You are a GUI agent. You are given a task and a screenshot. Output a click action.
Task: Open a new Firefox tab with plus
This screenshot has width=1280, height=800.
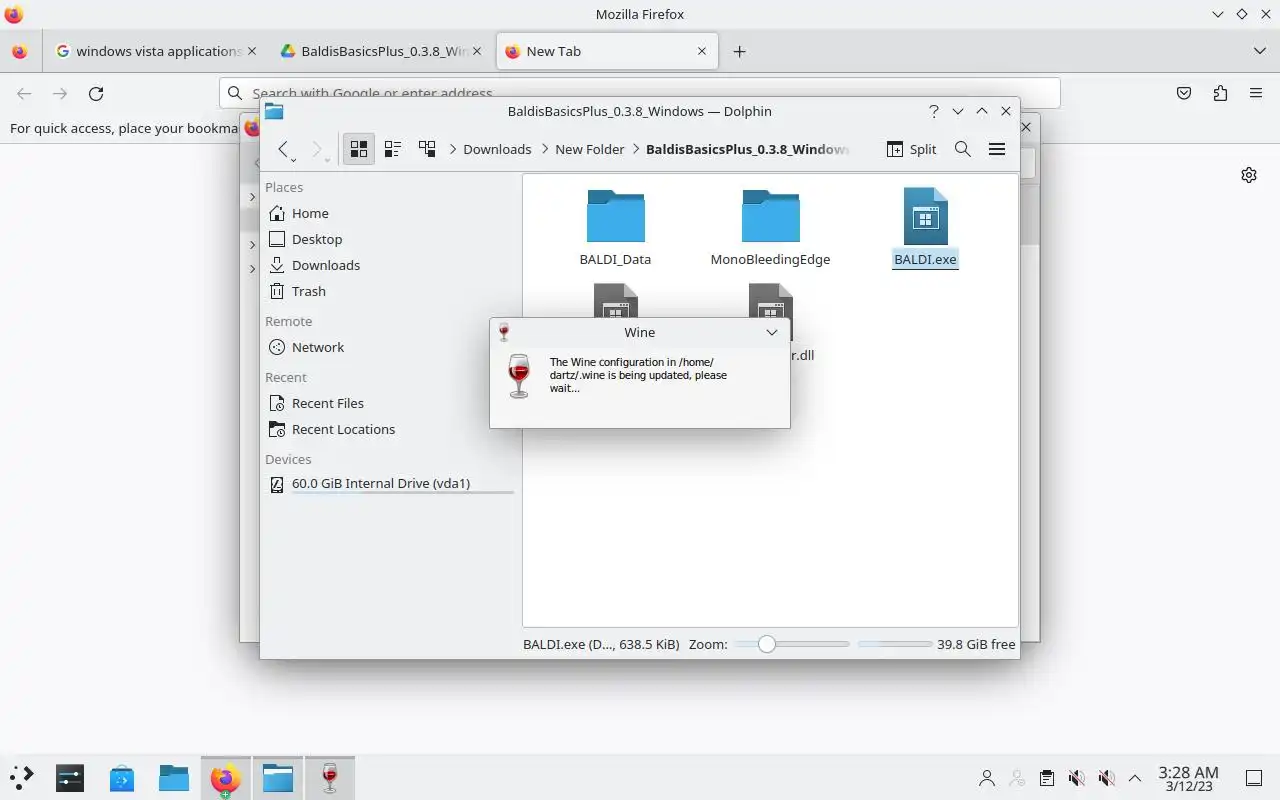pyautogui.click(x=739, y=51)
